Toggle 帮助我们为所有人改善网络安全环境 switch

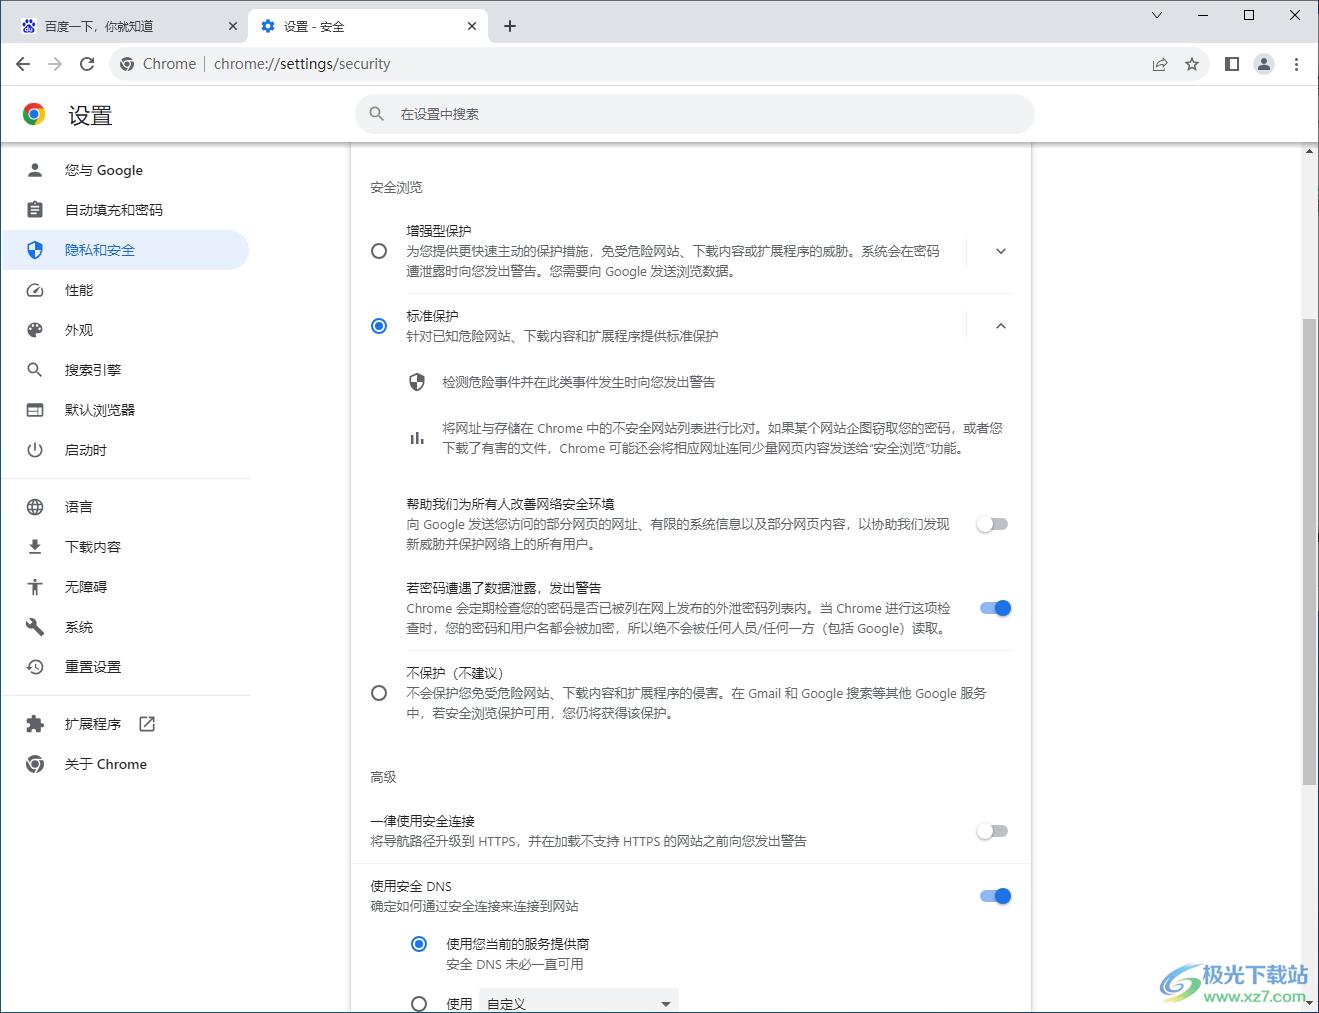pos(993,524)
